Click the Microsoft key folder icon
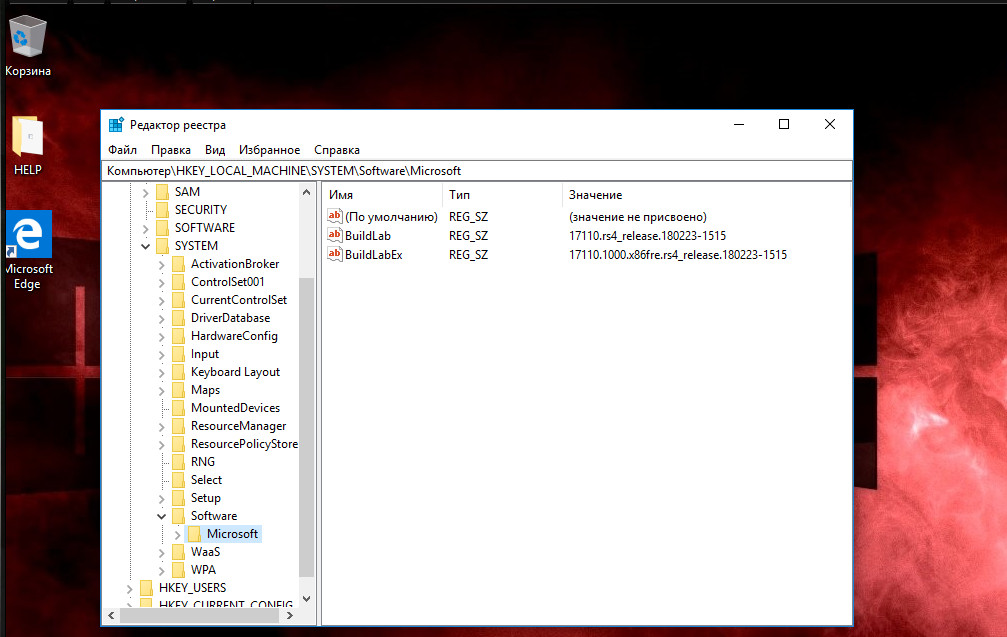This screenshot has width=1007, height=637. click(195, 534)
